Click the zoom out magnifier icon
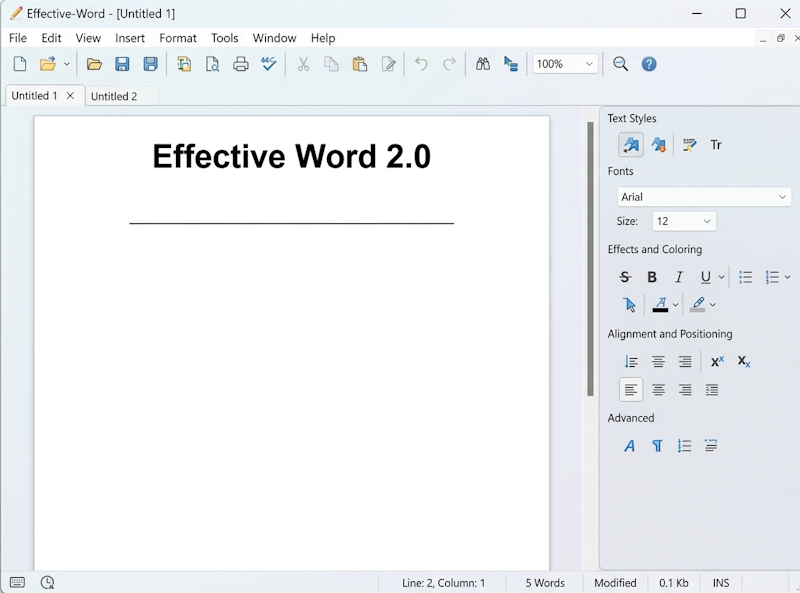Screen dimensions: 800x593 pos(620,63)
